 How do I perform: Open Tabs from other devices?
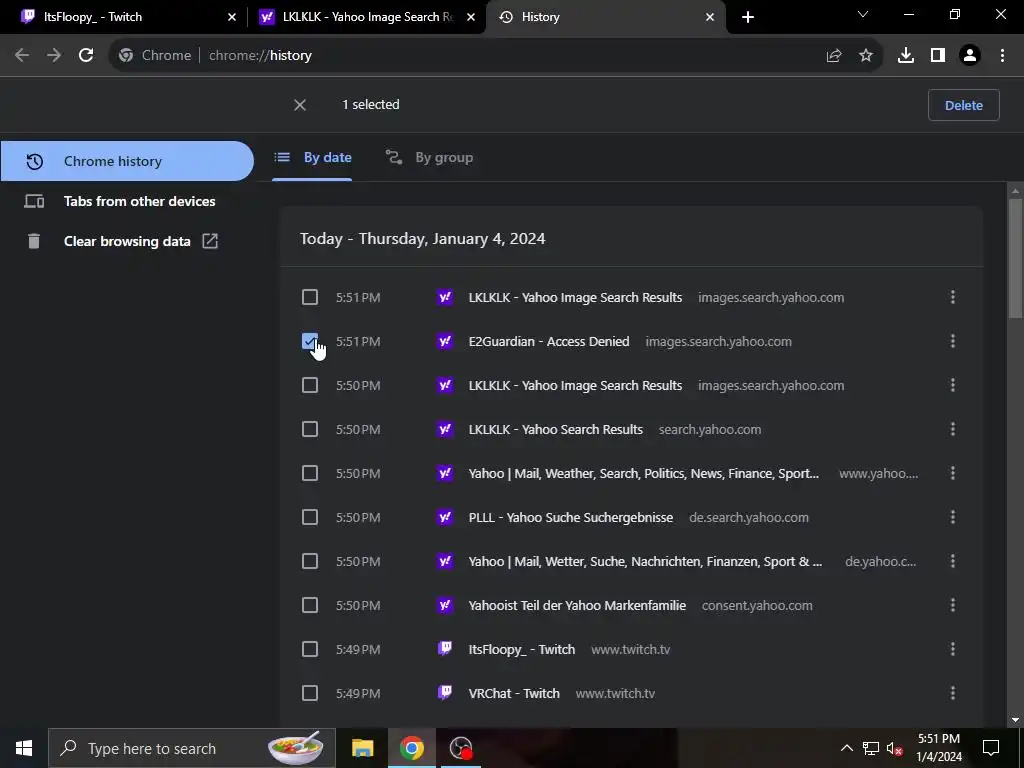click(x=127, y=201)
